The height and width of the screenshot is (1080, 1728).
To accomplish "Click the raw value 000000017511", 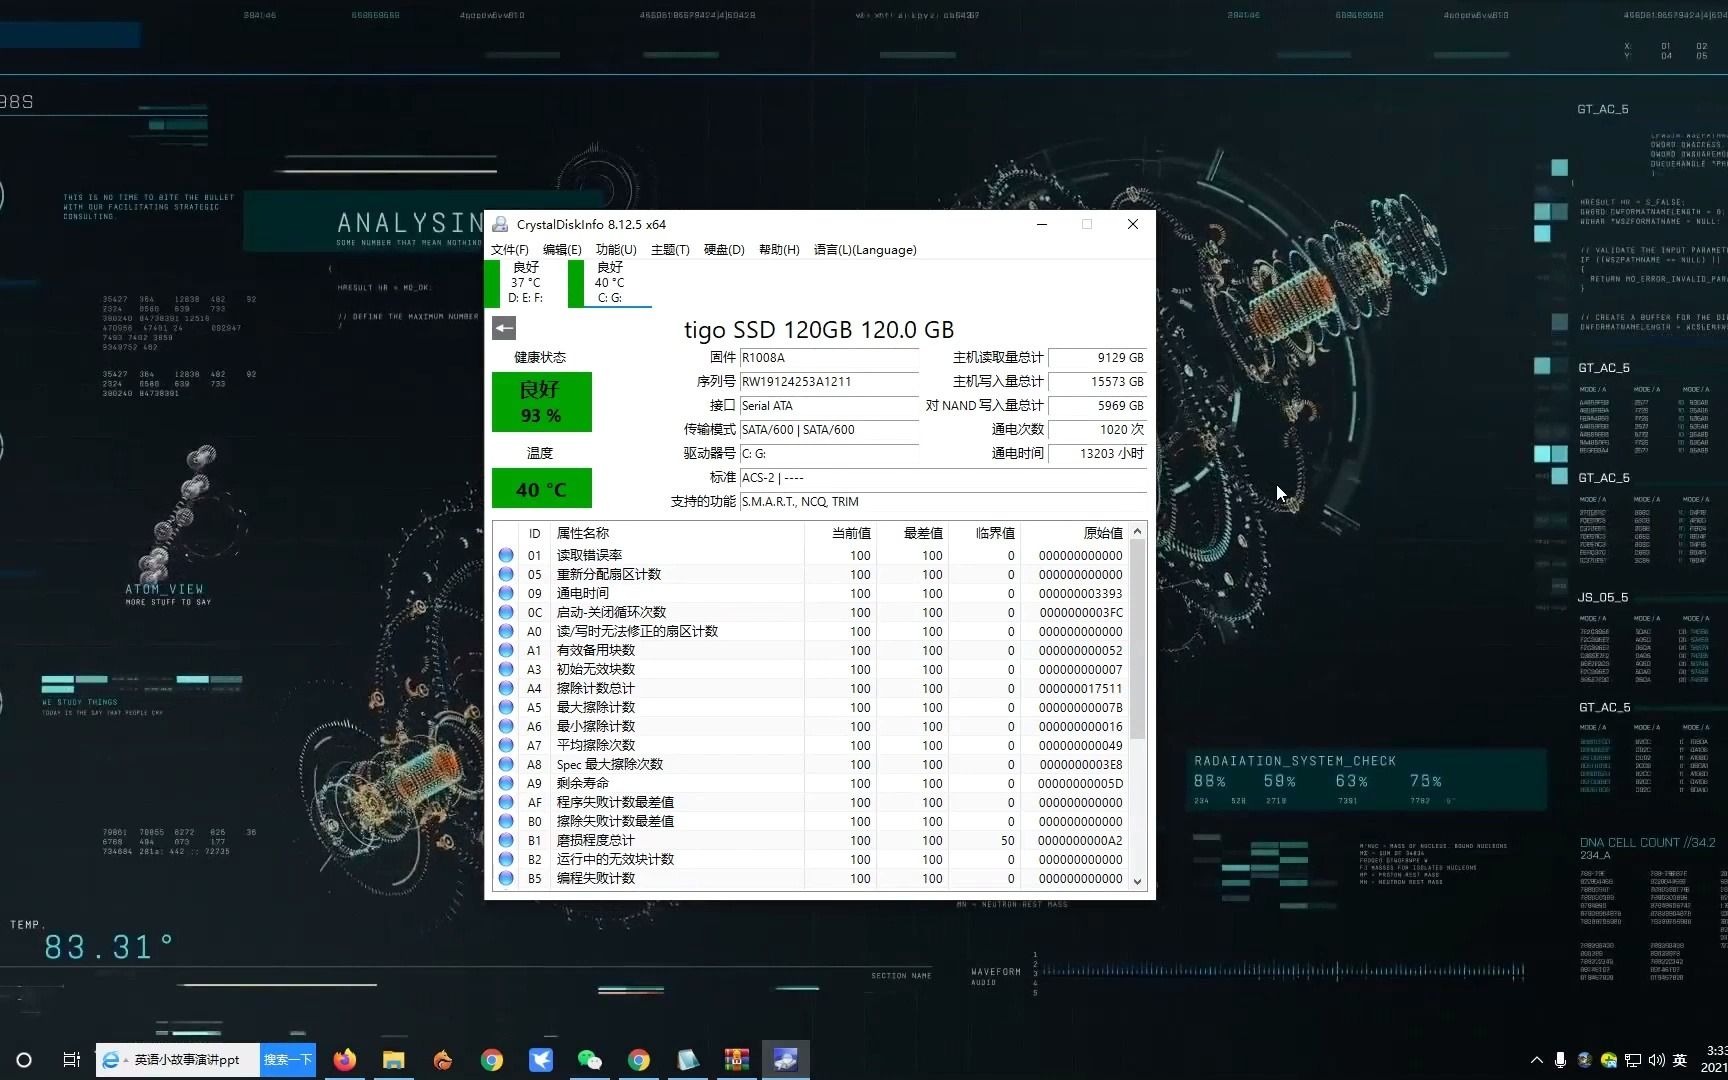I will [x=1080, y=688].
